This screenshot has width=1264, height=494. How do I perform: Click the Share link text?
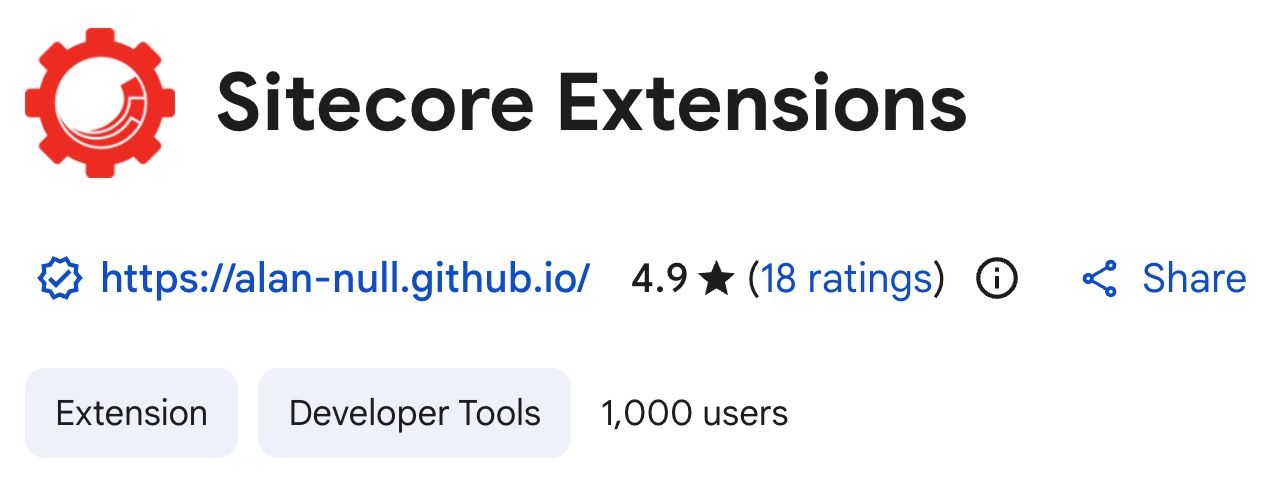(x=1194, y=279)
